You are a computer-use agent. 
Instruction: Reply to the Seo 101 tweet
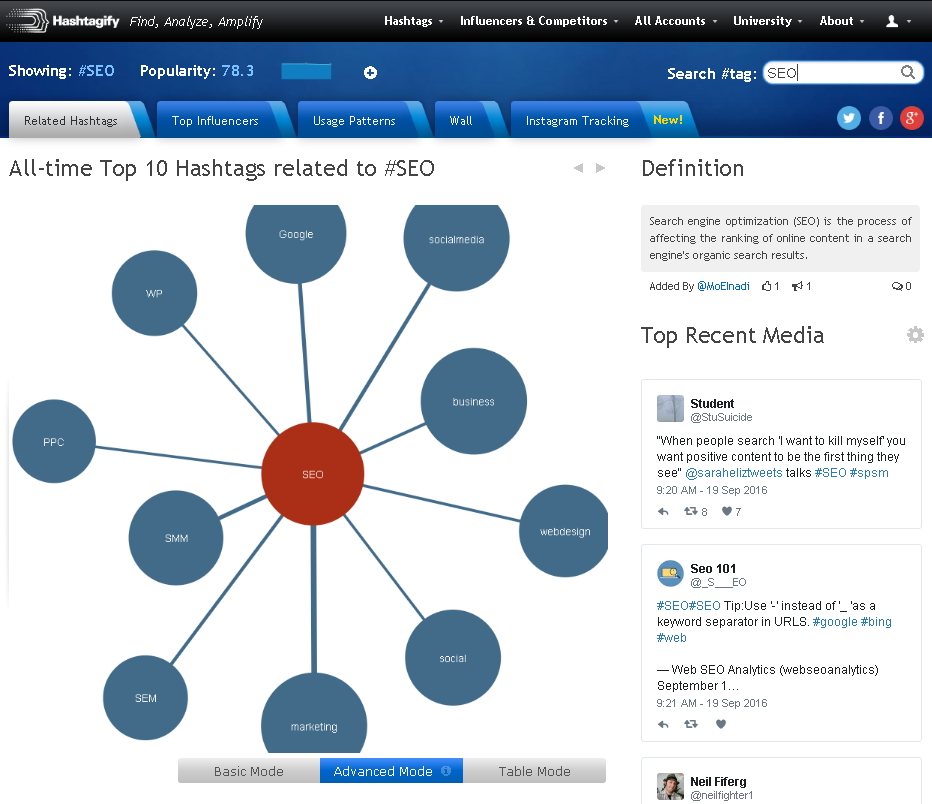coord(663,725)
